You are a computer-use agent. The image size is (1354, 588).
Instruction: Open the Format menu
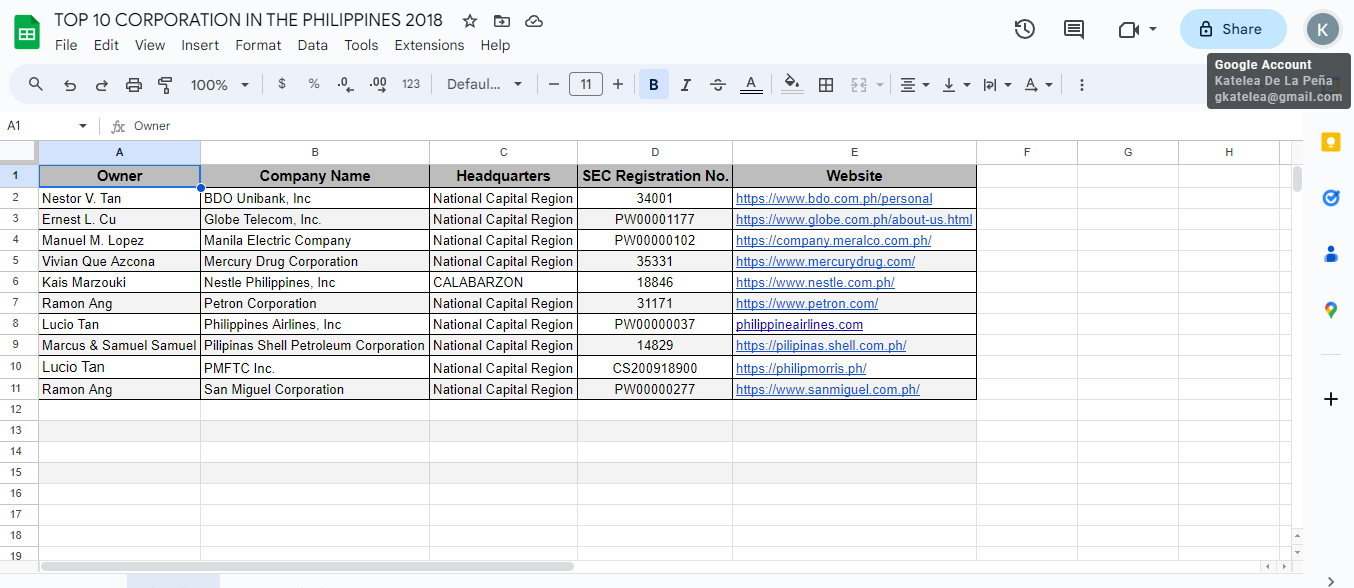[258, 45]
